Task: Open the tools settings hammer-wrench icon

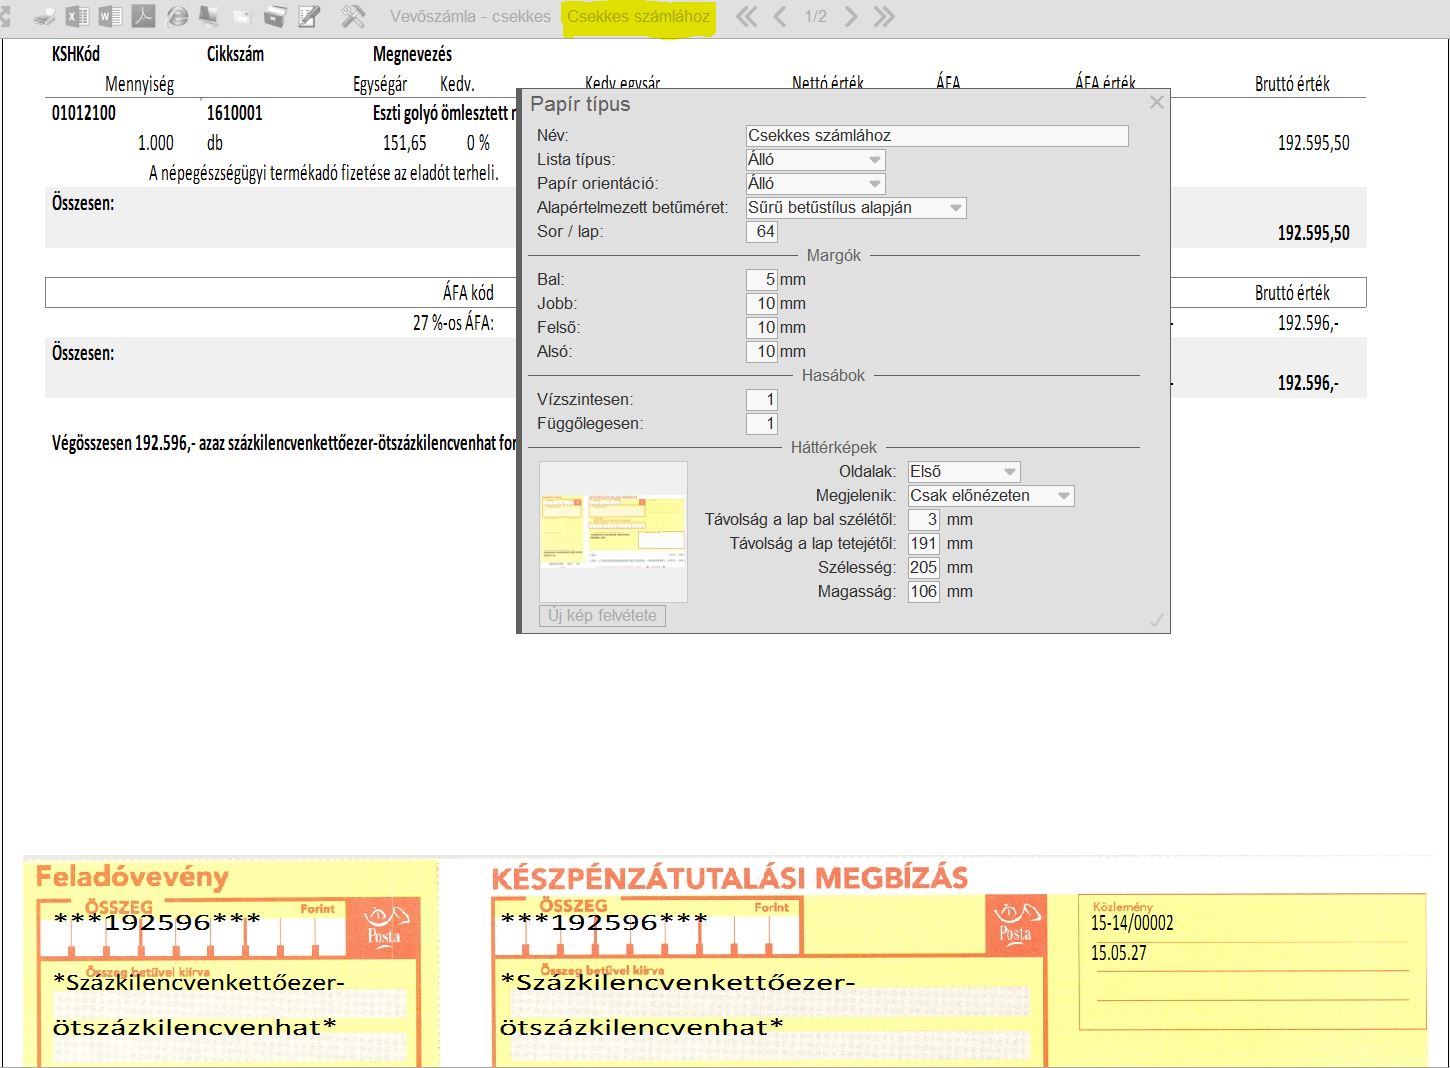Action: point(352,17)
